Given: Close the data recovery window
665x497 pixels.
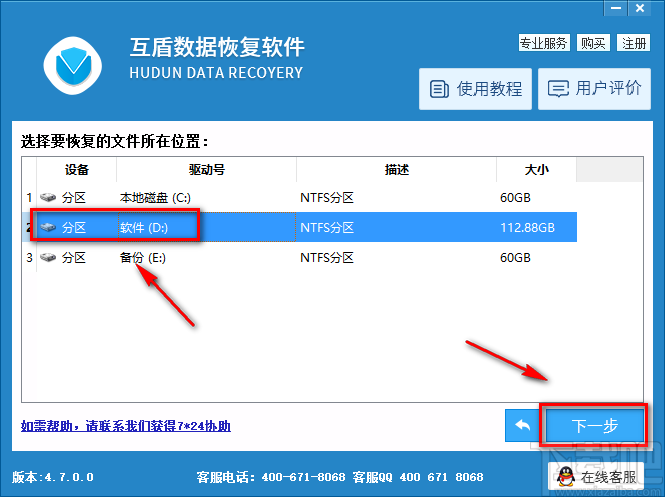Looking at the screenshot, I should point(640,8).
